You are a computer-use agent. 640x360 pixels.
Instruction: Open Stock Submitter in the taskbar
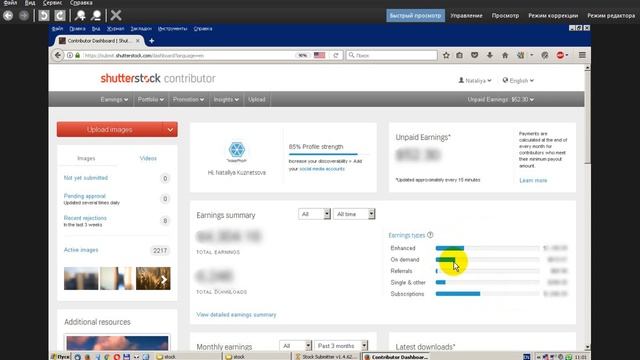(x=327, y=357)
